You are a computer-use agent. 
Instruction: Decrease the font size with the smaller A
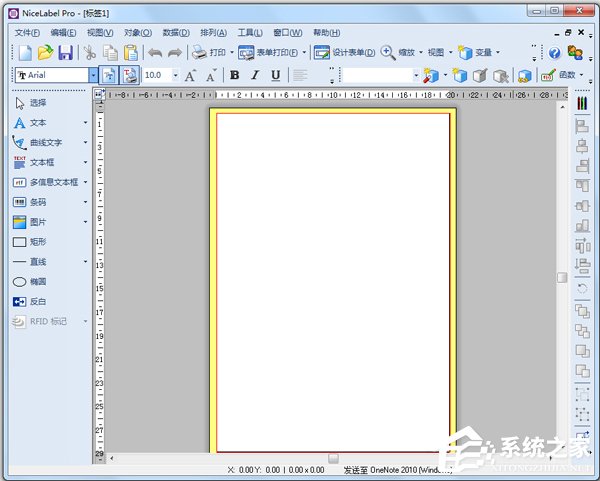[211, 75]
